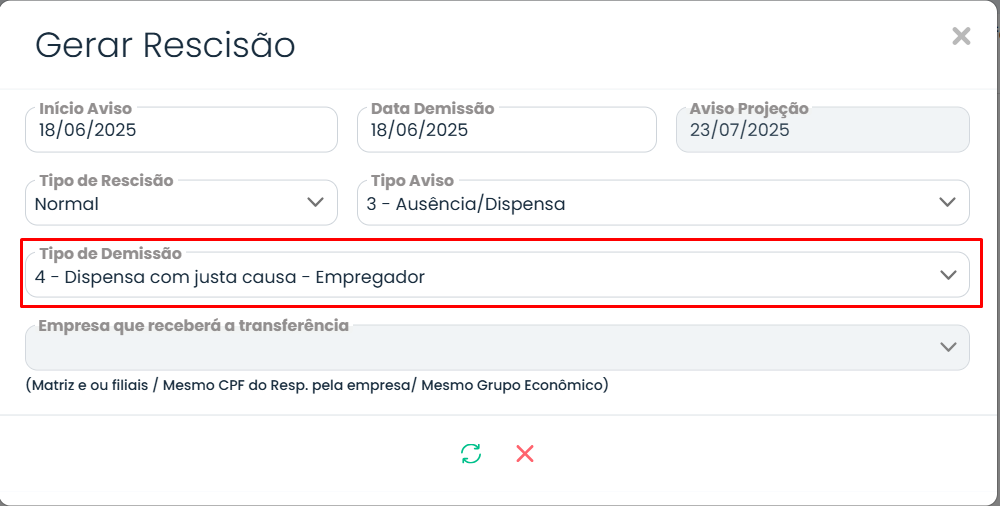The height and width of the screenshot is (506, 1000).
Task: Open the Empresa que receberá a transferência dropdown
Action: tap(480, 349)
